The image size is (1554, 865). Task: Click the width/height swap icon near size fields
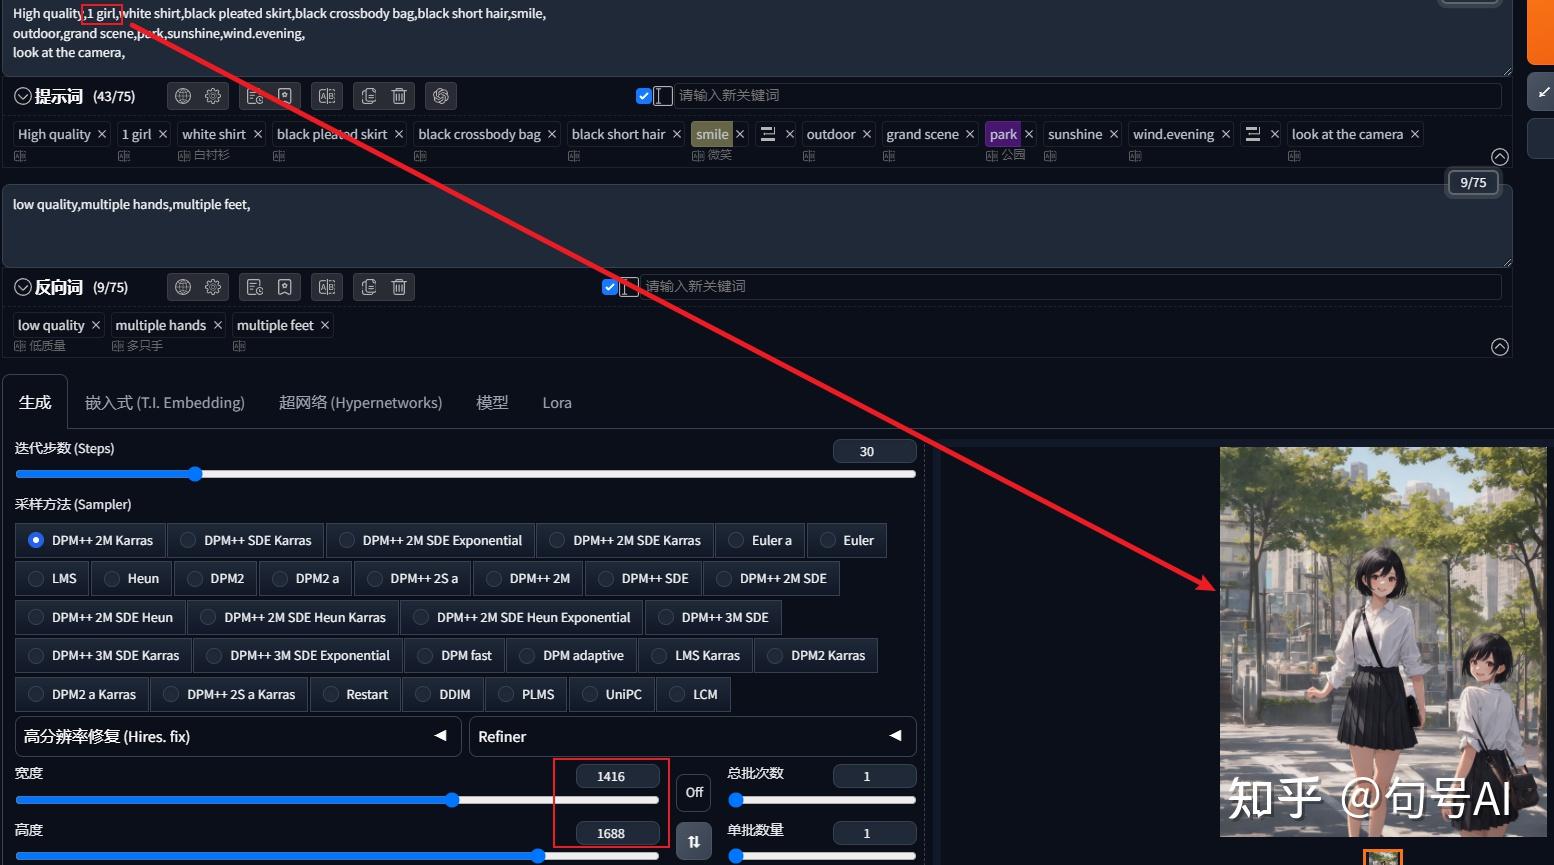(x=694, y=841)
